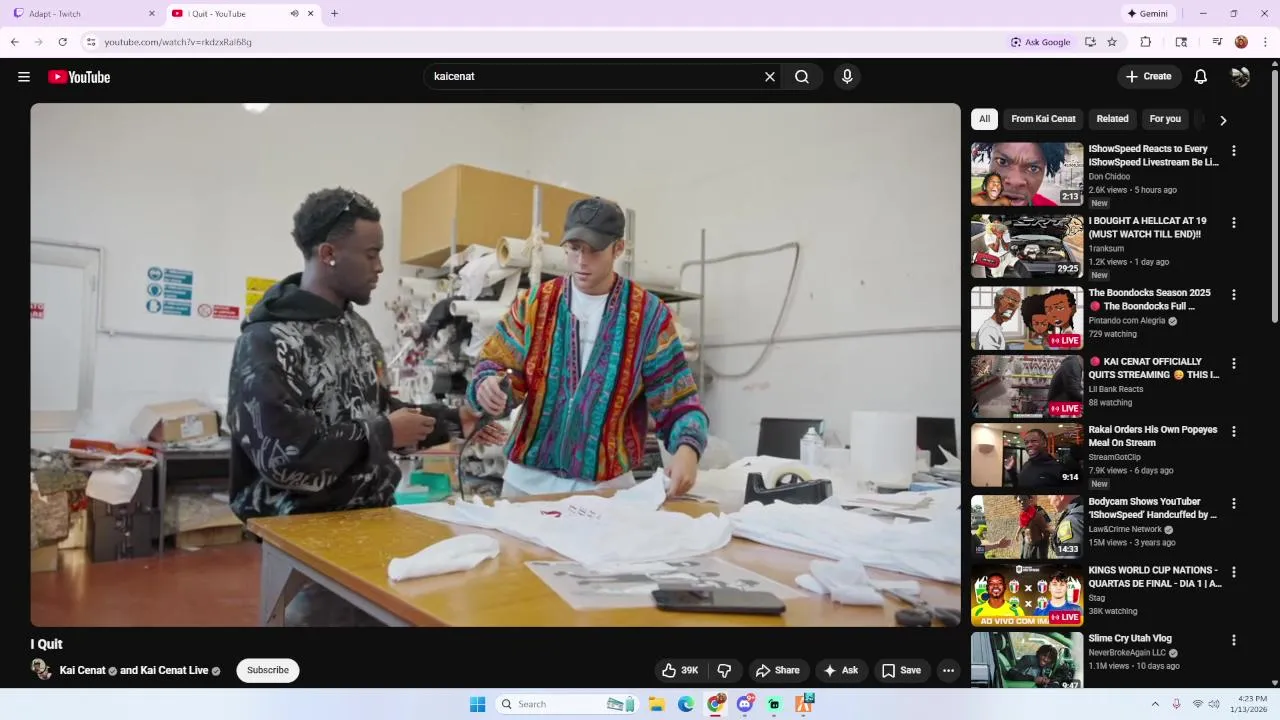Clear the search query with X icon
Screen dimensions: 1280x720
[x=770, y=77]
